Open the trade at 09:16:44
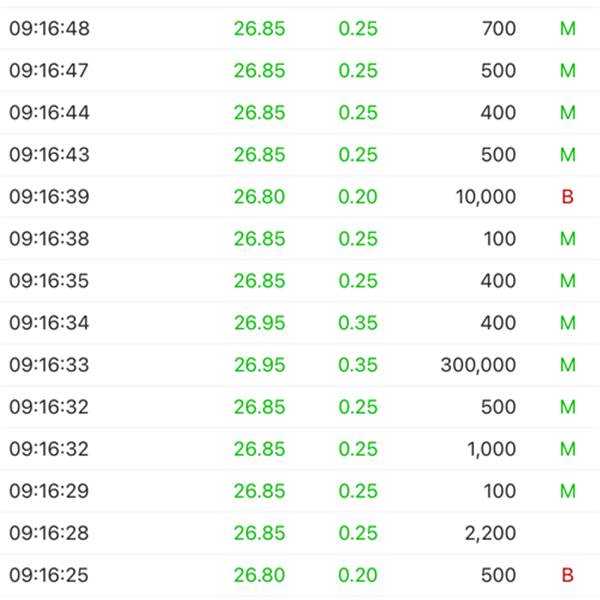This screenshot has width=600, height=600. pyautogui.click(x=300, y=113)
